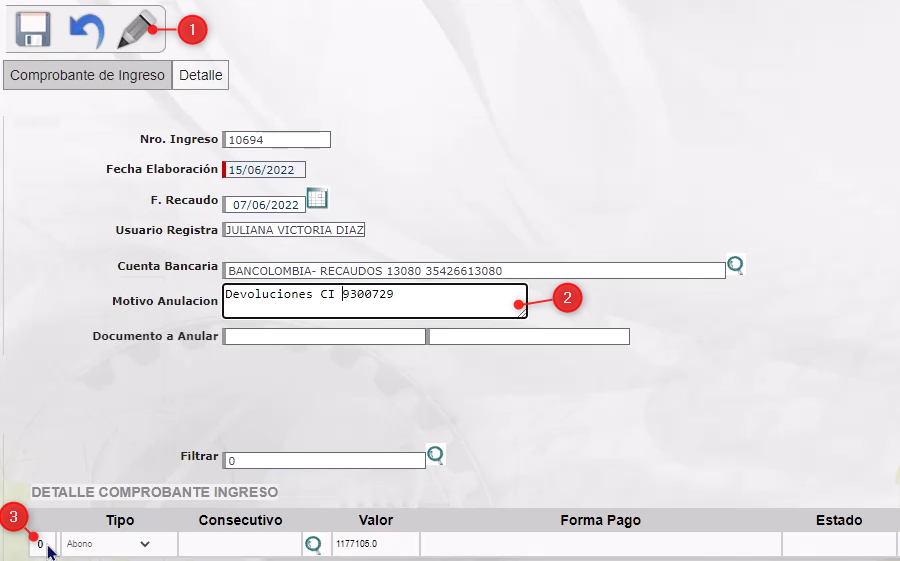This screenshot has width=900, height=561.
Task: Click the Consecutivo lookup magnifier in detail row
Action: point(313,544)
